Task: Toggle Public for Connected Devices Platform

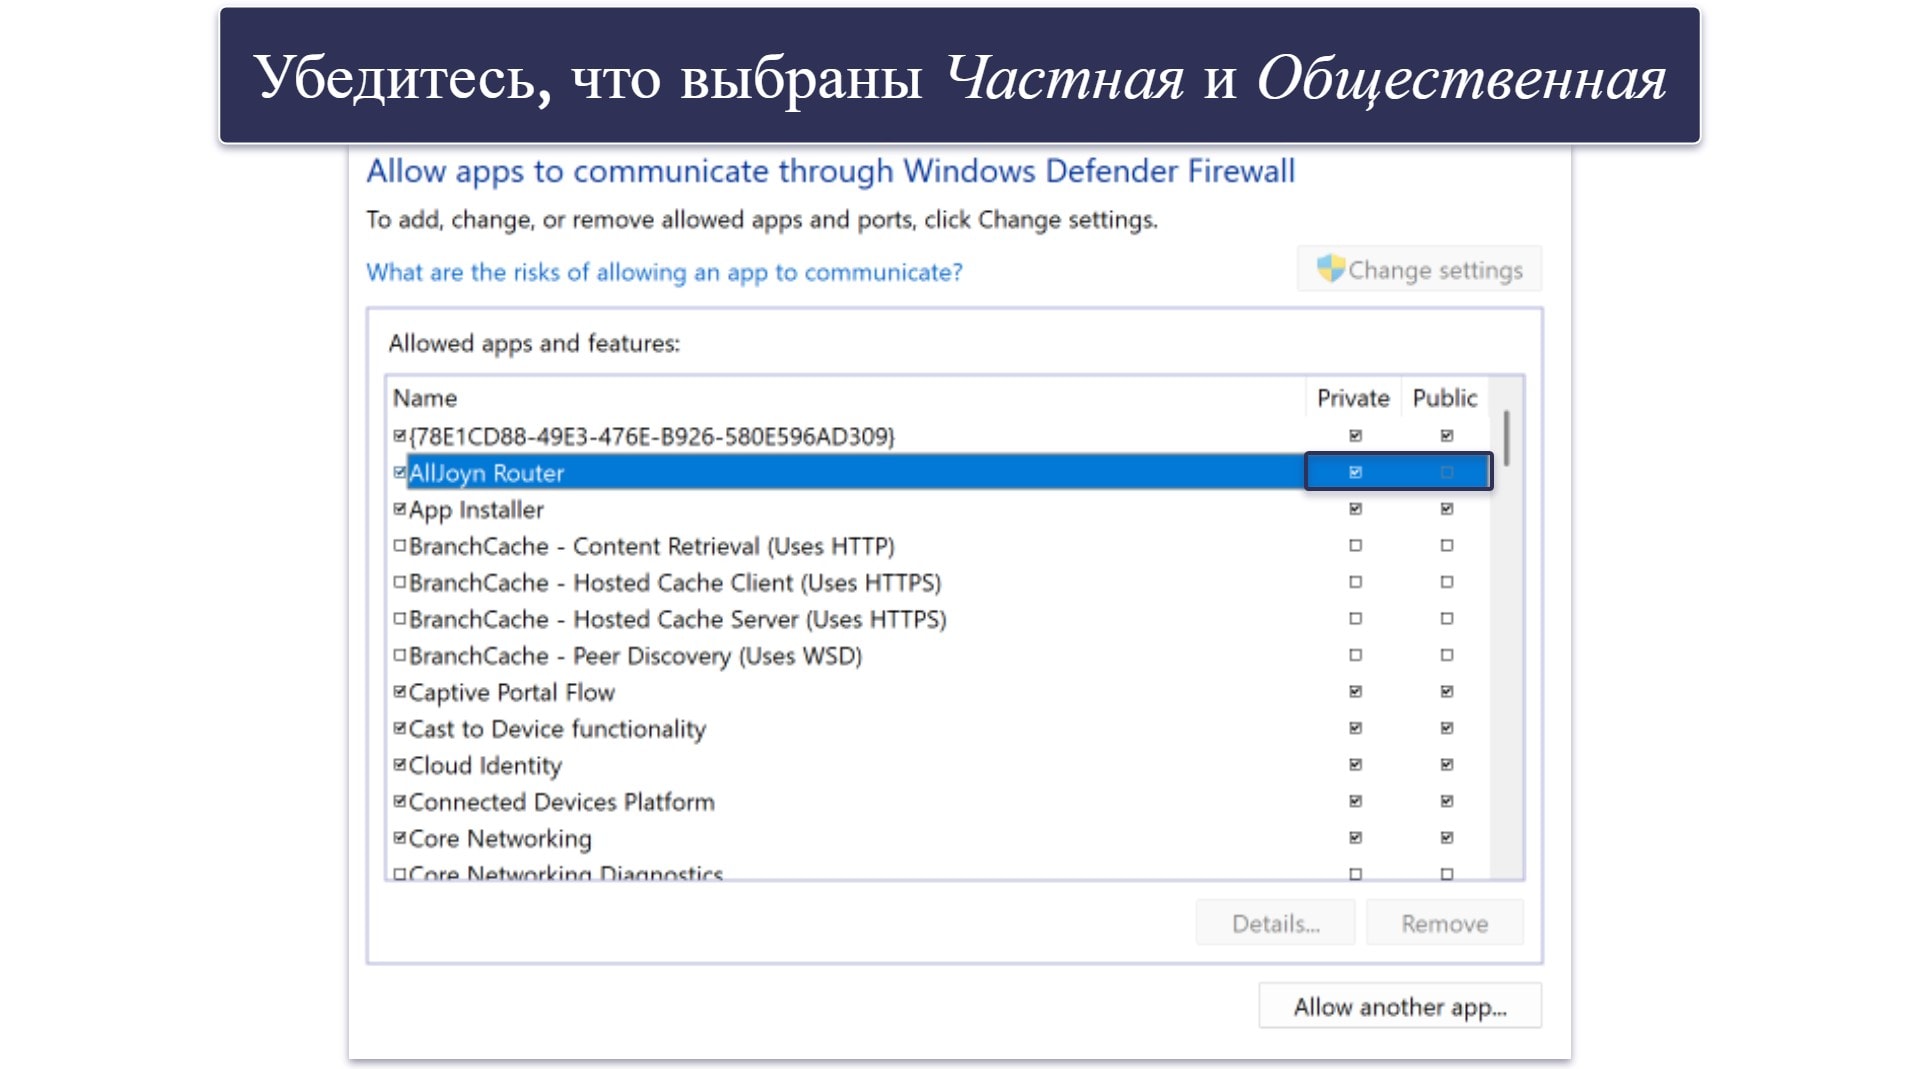Action: (1446, 801)
